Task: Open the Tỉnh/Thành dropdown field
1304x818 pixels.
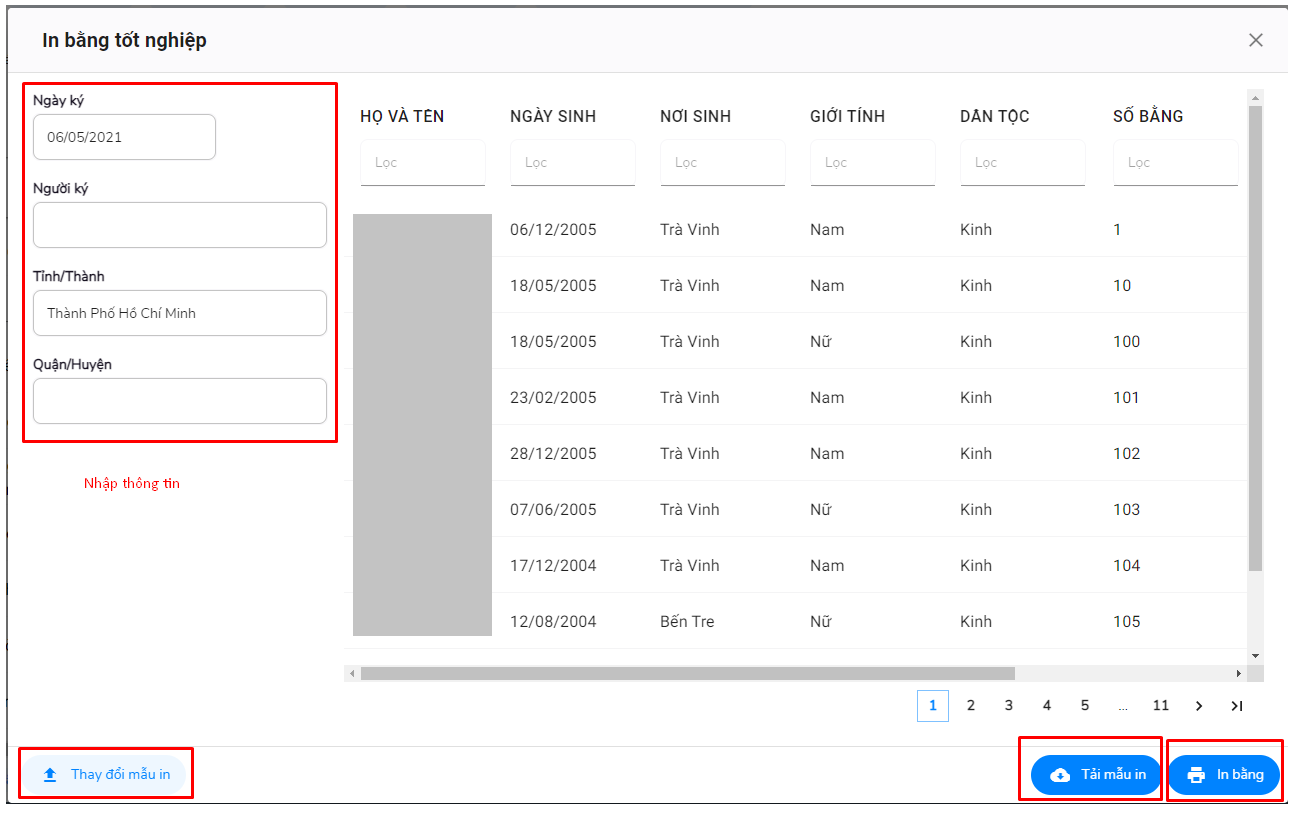Action: [x=180, y=313]
